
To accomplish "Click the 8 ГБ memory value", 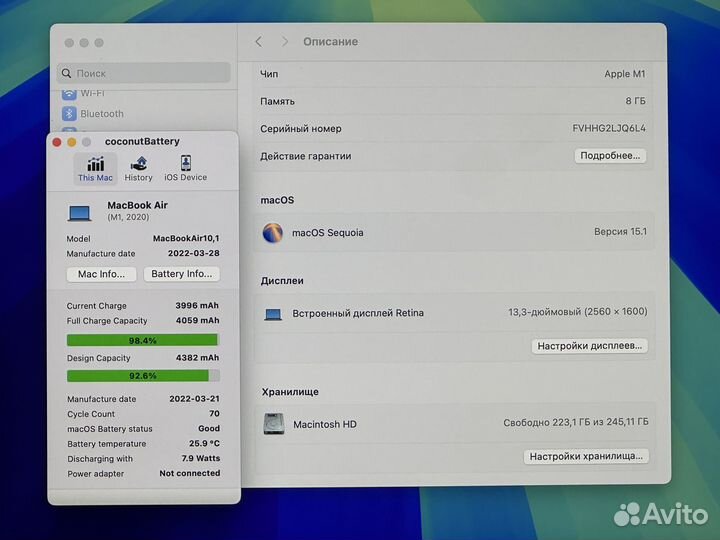I will click(635, 101).
